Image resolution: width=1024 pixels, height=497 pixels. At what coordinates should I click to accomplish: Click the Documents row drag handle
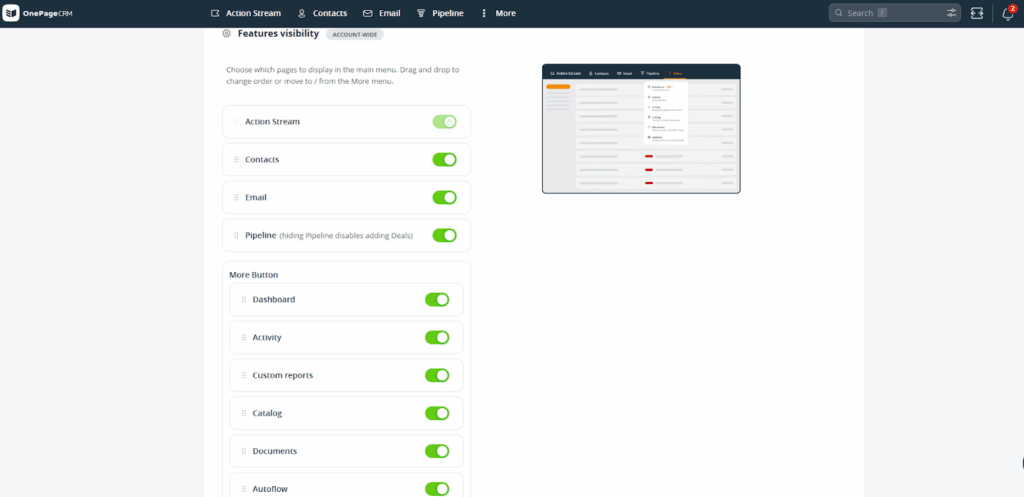click(x=244, y=451)
